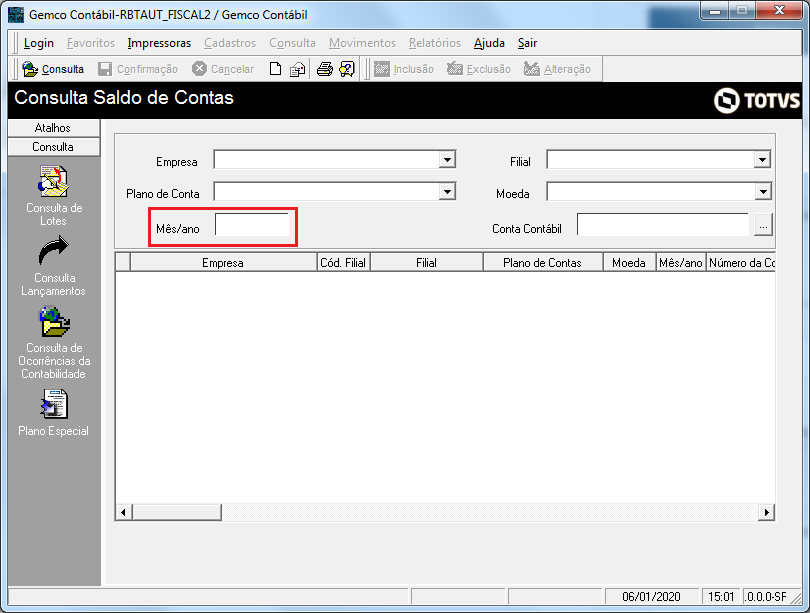Click the Sair menu item

click(x=527, y=43)
